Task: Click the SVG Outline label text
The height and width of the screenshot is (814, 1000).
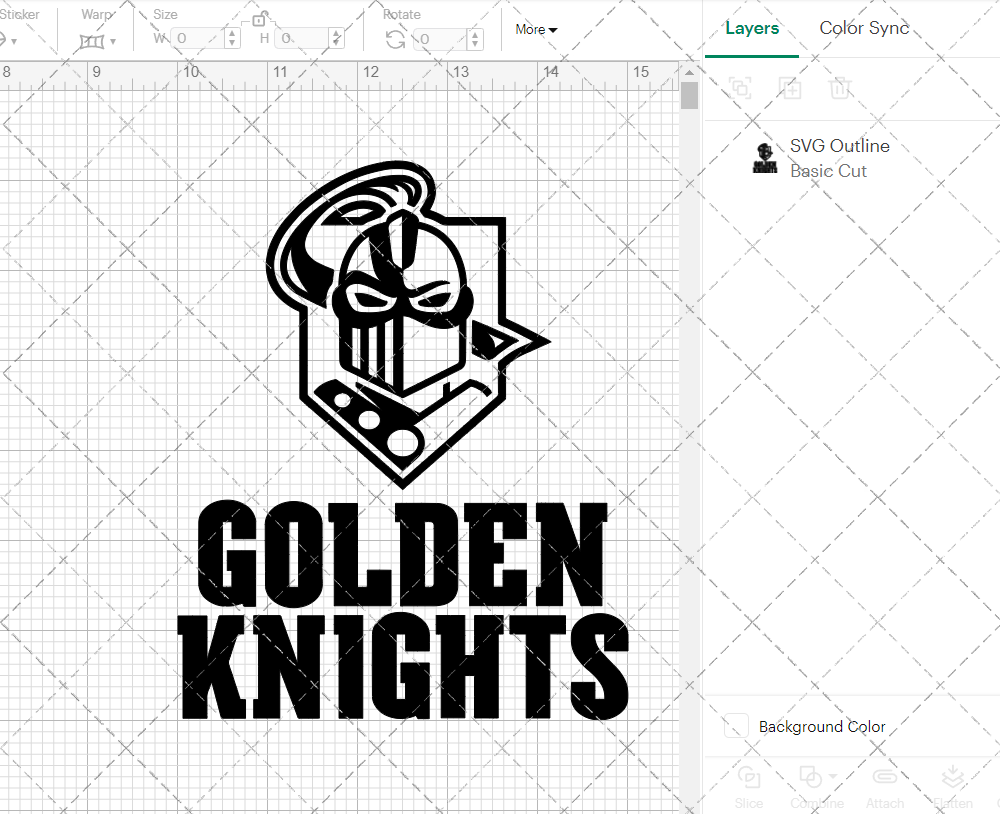Action: 840,146
